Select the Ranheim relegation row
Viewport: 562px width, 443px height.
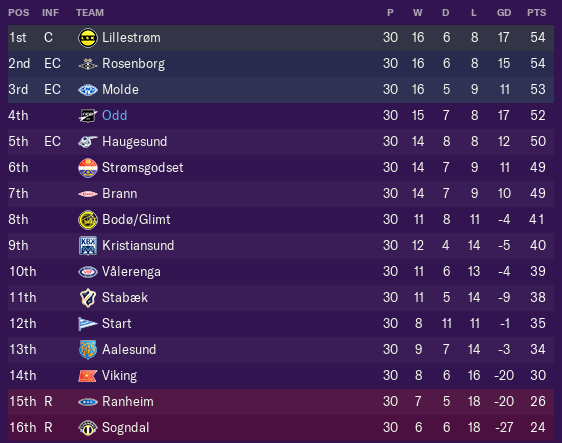tap(281, 402)
